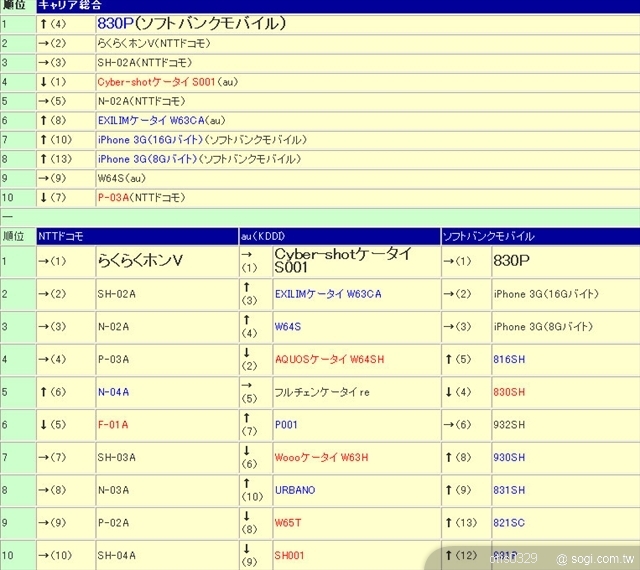Open red Woooケータイ W63H entry
The height and width of the screenshot is (570, 640).
tap(321, 457)
